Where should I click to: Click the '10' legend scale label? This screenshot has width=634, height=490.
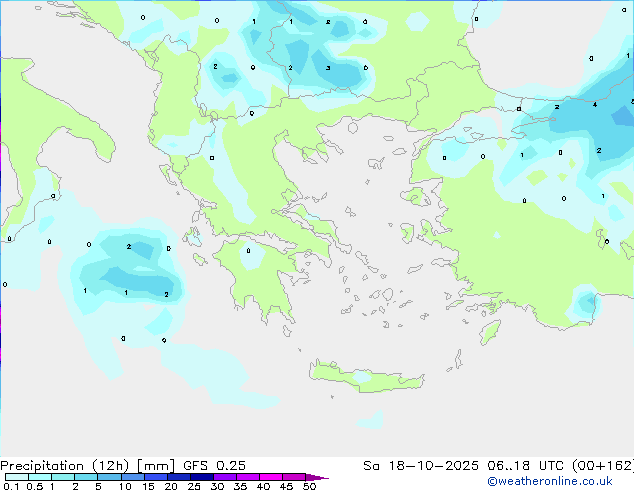(x=125, y=486)
